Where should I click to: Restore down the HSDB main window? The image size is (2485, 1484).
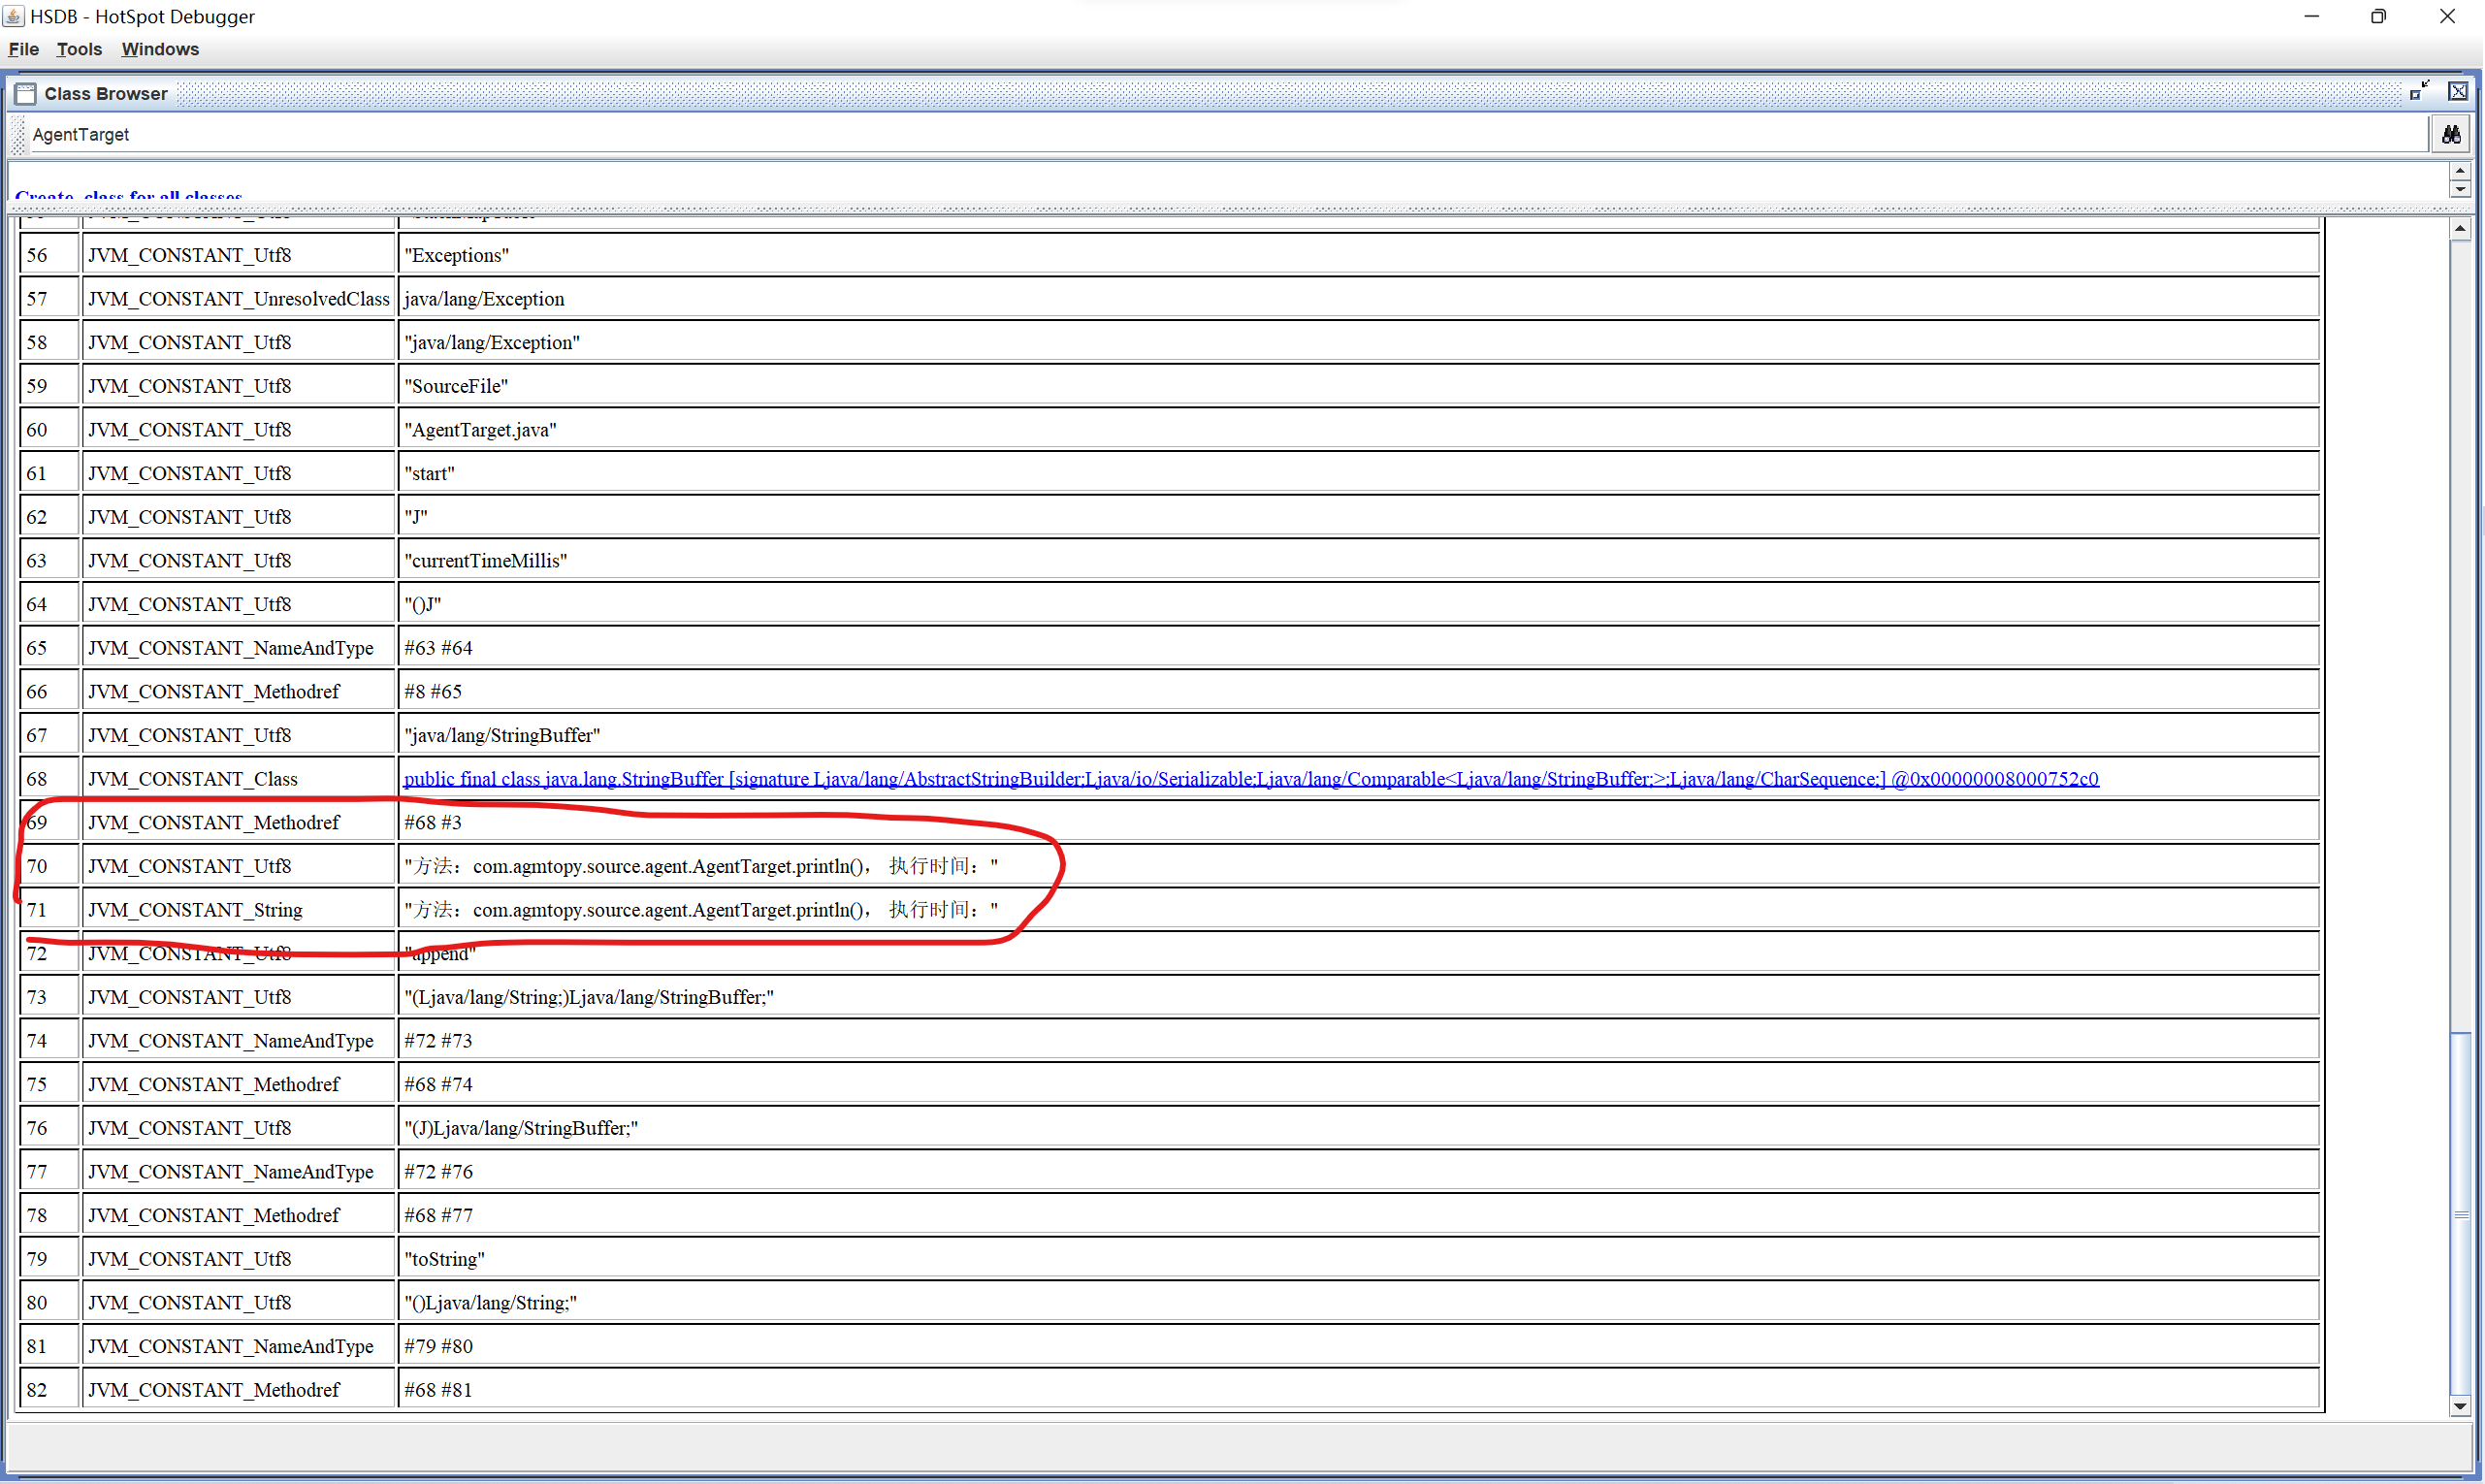[2378, 17]
